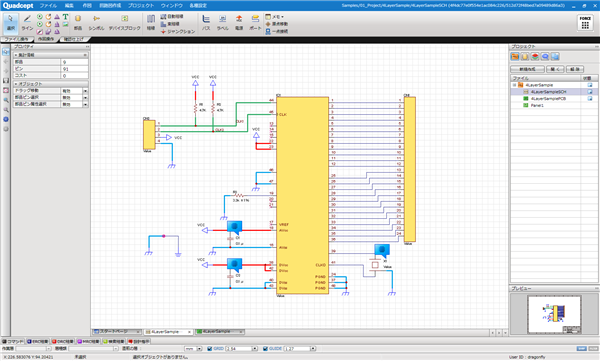600x361 pixels.
Task: Click the 部品 component placement icon
Action: tap(78, 23)
